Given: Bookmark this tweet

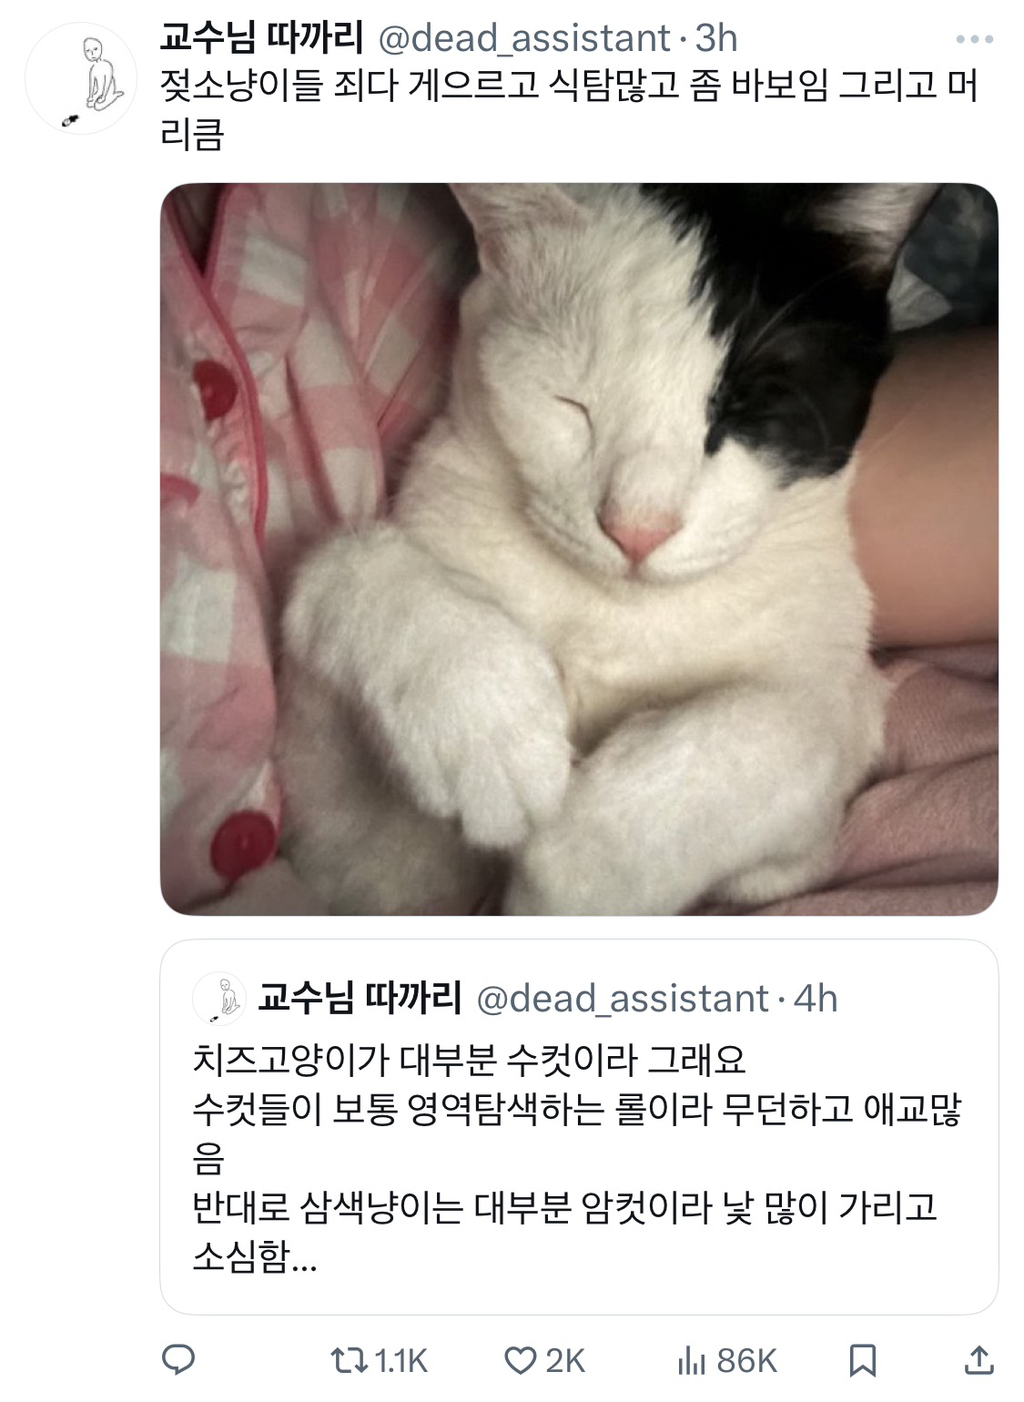Looking at the screenshot, I should click(862, 1360).
